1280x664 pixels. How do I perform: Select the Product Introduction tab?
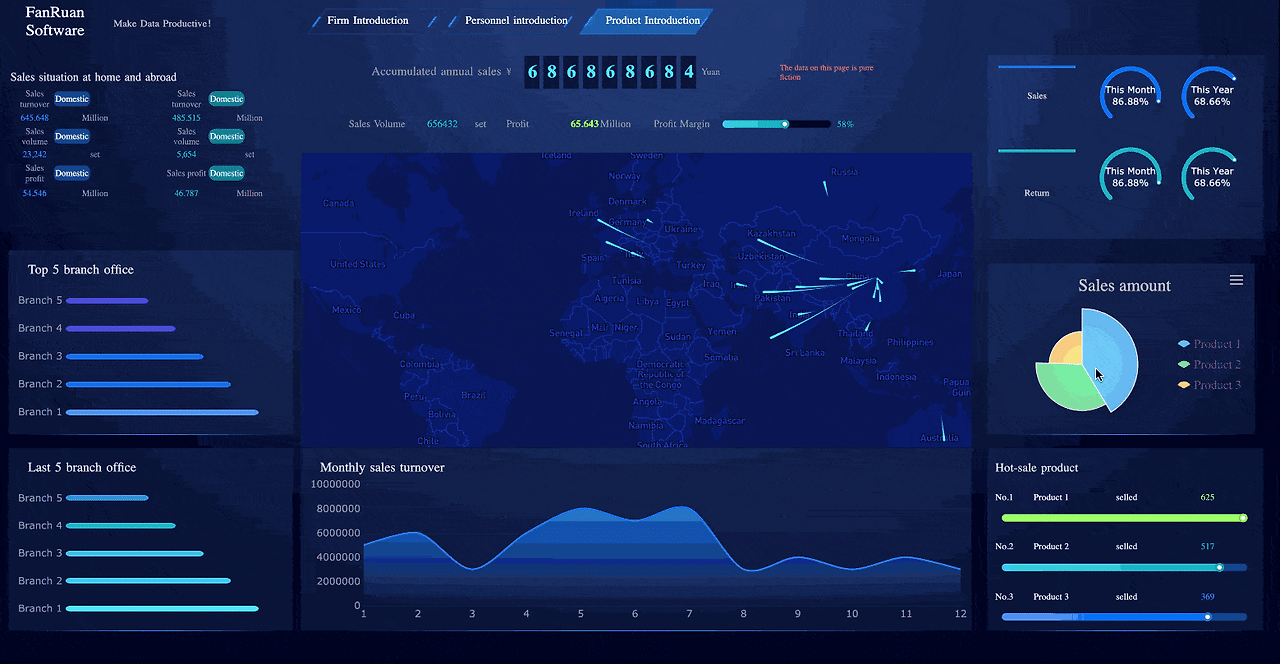coord(652,20)
